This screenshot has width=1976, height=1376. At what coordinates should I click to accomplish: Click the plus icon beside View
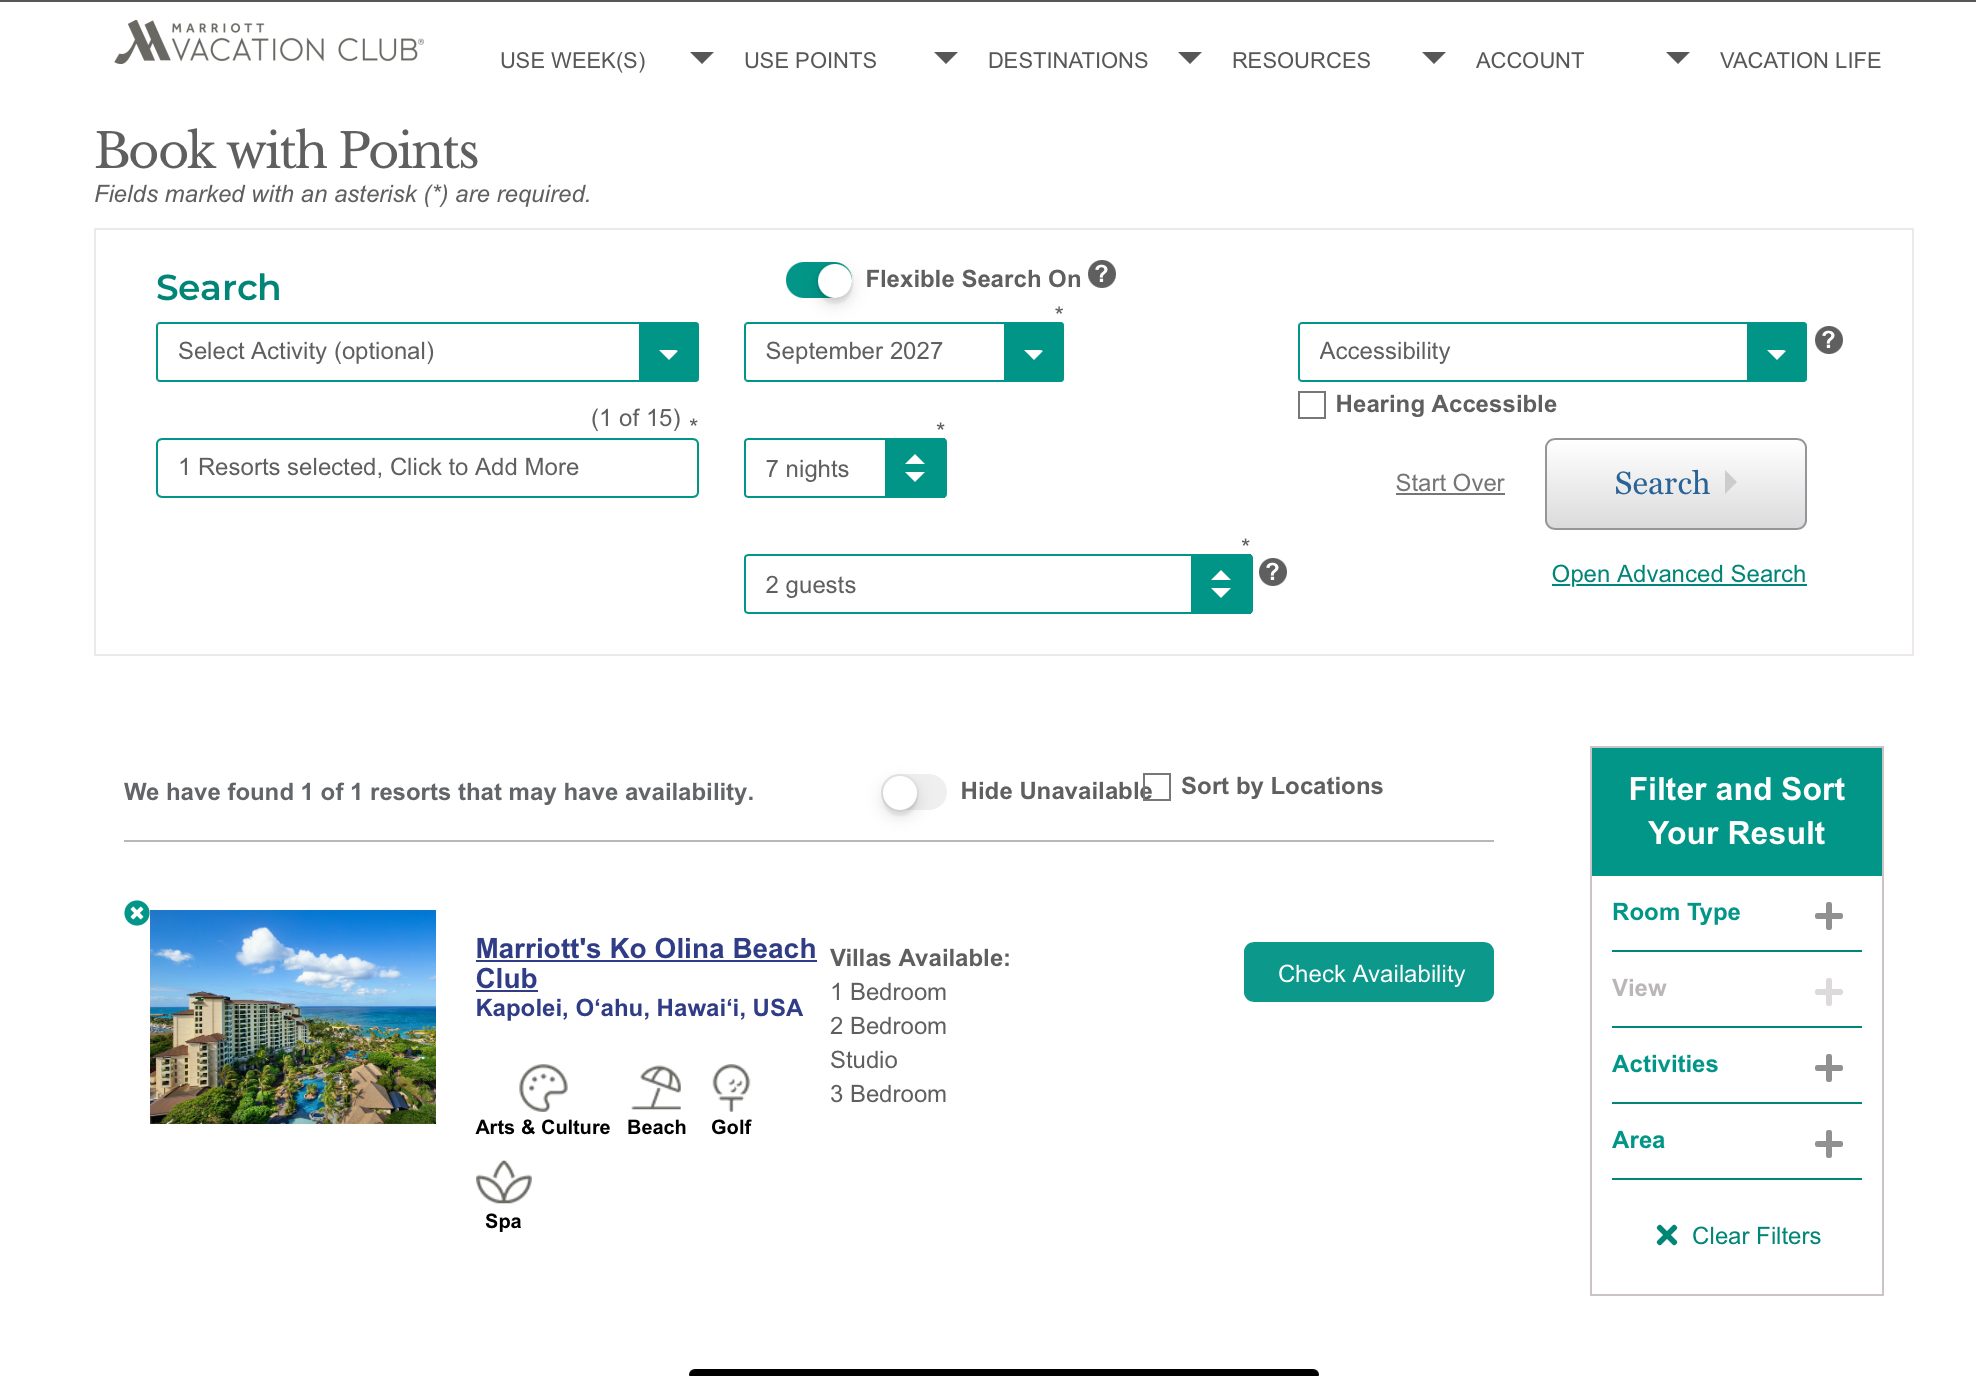(1829, 992)
